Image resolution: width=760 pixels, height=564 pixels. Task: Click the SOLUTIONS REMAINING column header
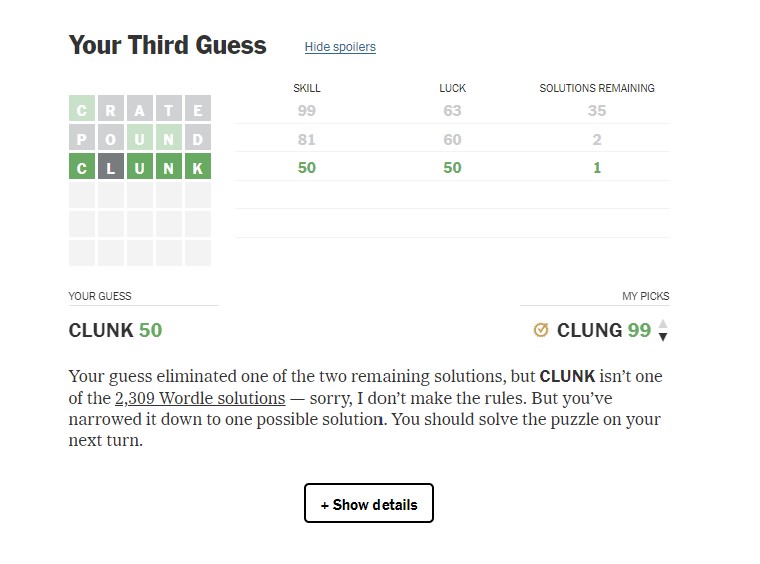tap(597, 88)
